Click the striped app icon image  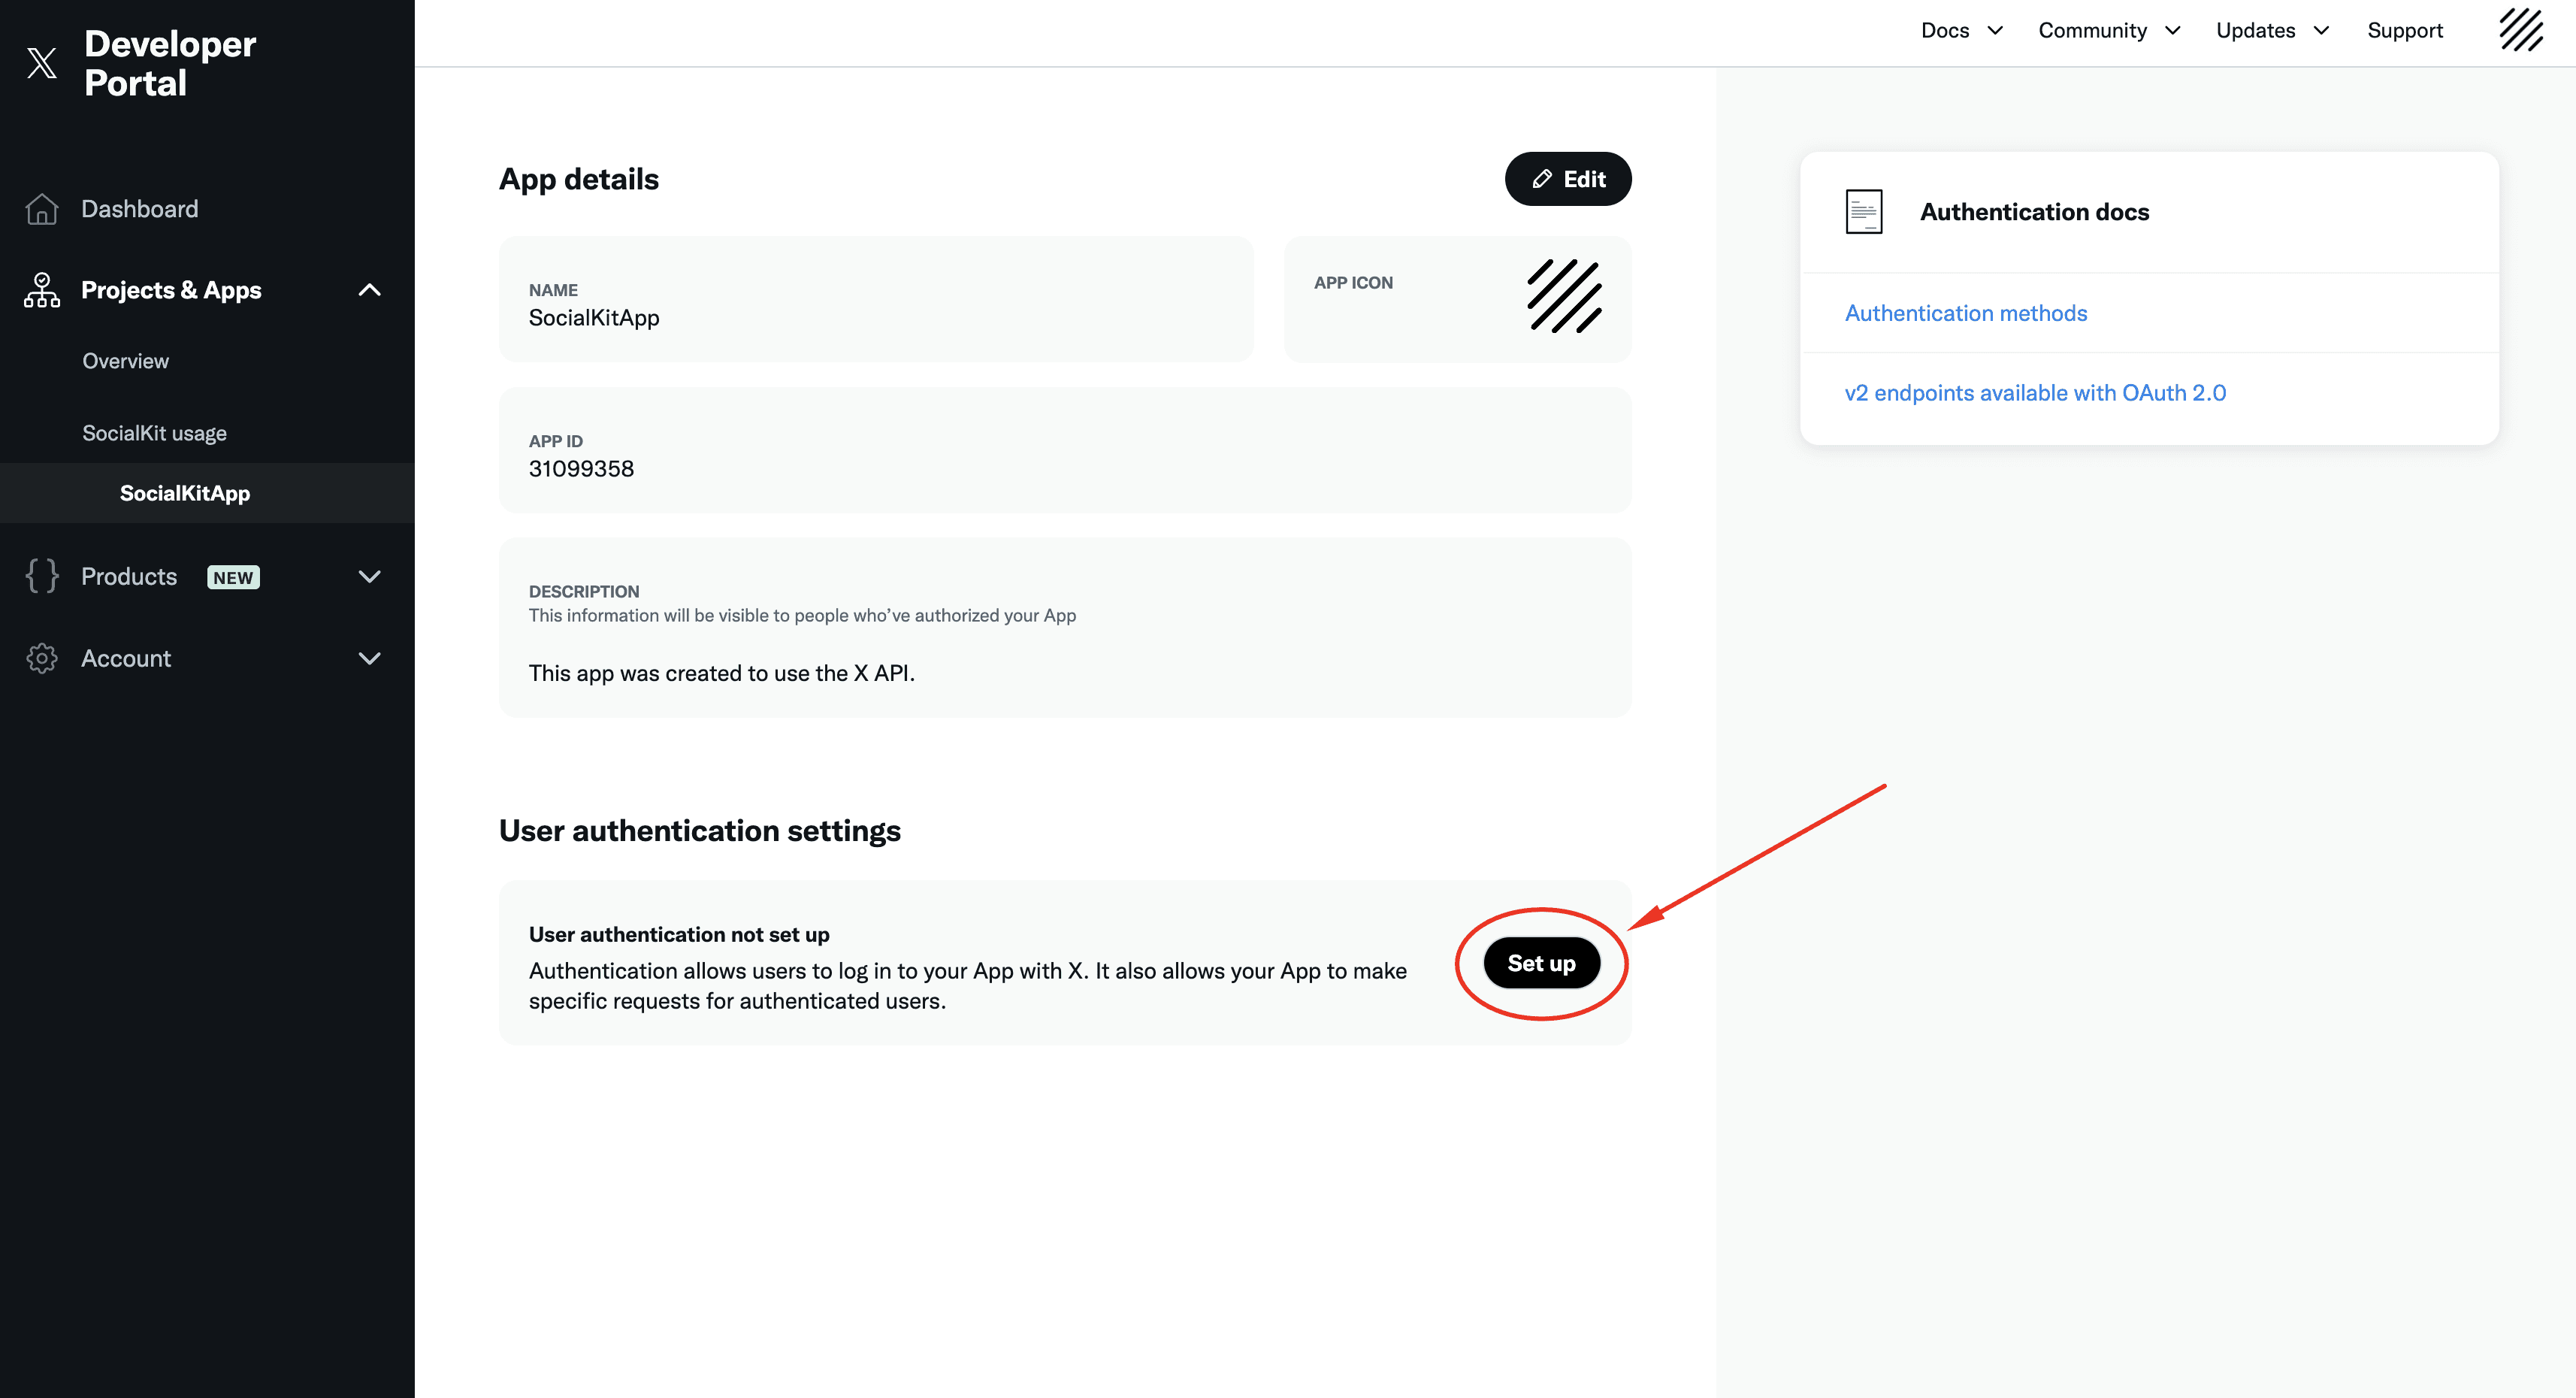(1565, 296)
